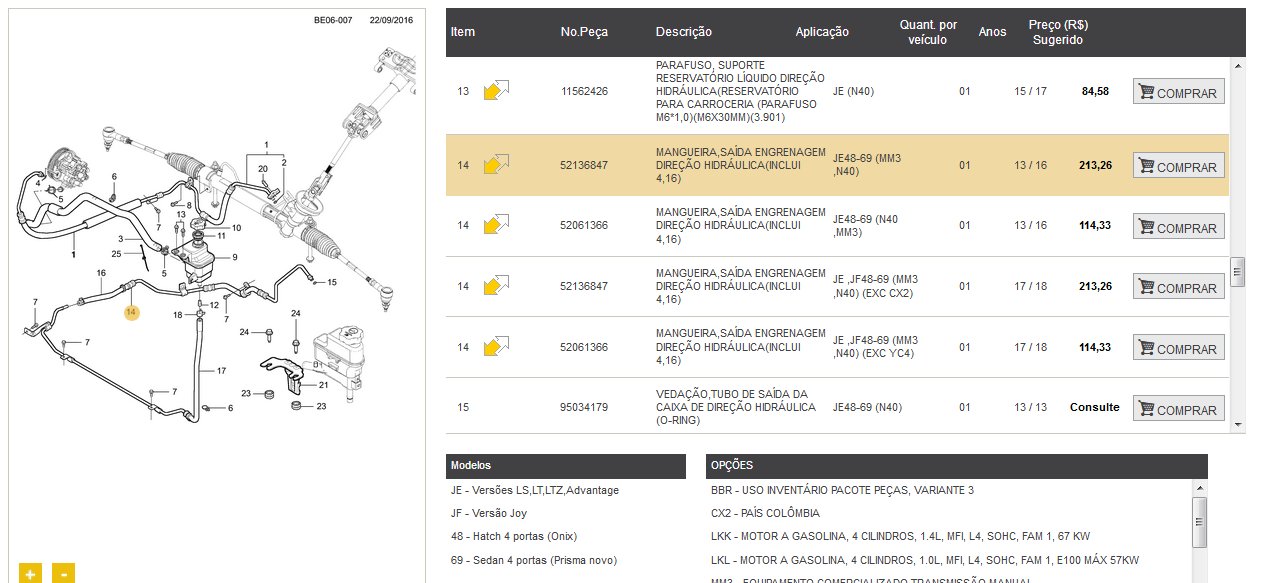
Task: Click callout number 17 on the diagram hose
Action: 221,370
